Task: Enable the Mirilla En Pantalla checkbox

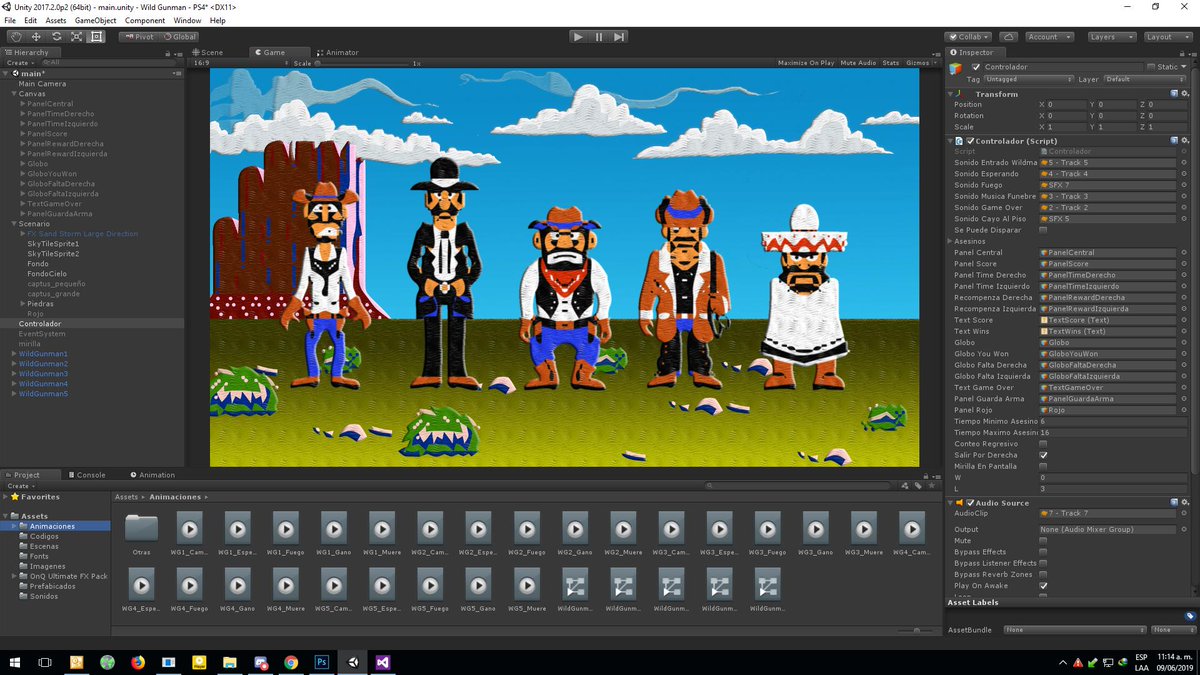Action: (1044, 466)
